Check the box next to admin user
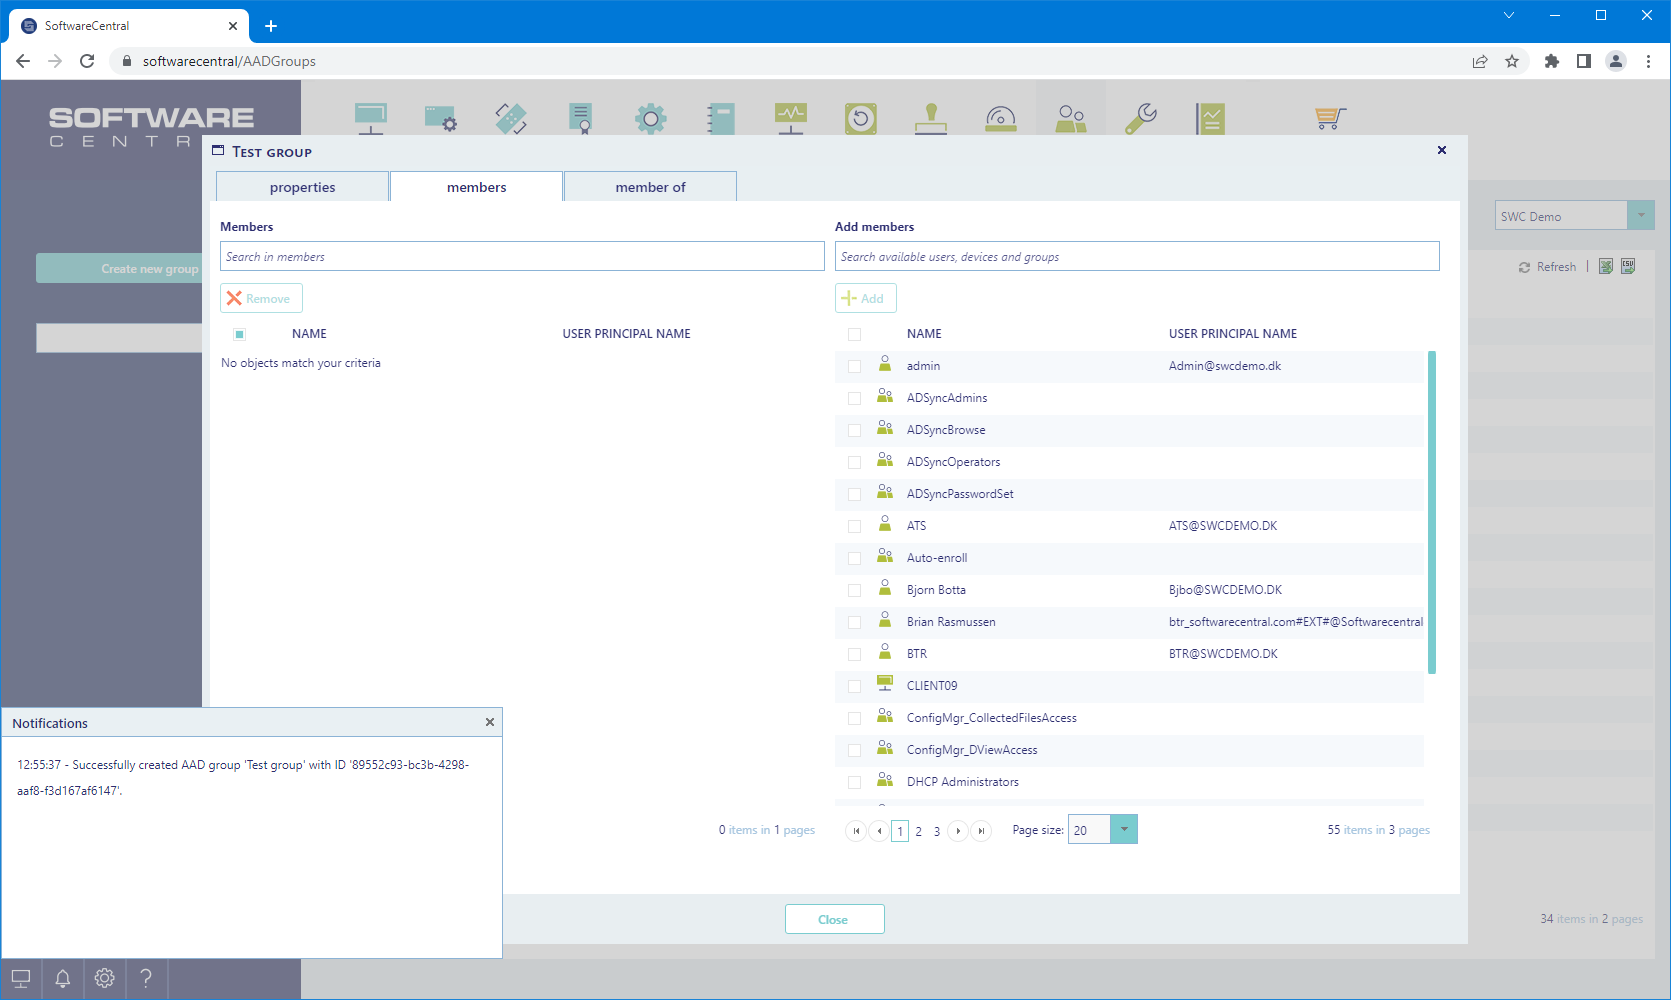The height and width of the screenshot is (1000, 1671). (x=854, y=366)
